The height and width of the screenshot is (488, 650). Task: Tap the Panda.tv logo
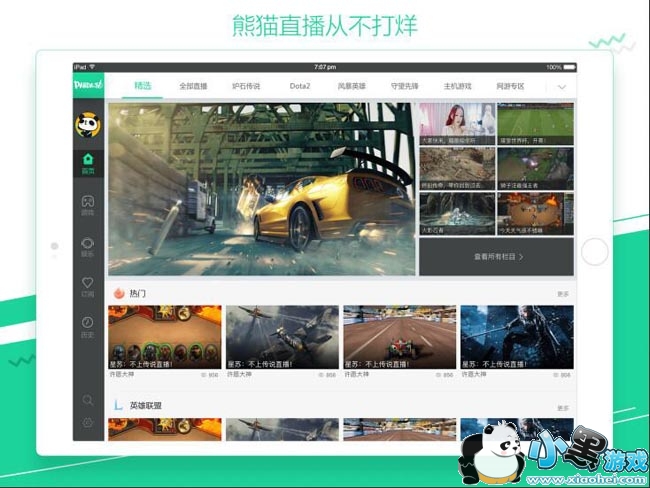pyautogui.click(x=88, y=85)
